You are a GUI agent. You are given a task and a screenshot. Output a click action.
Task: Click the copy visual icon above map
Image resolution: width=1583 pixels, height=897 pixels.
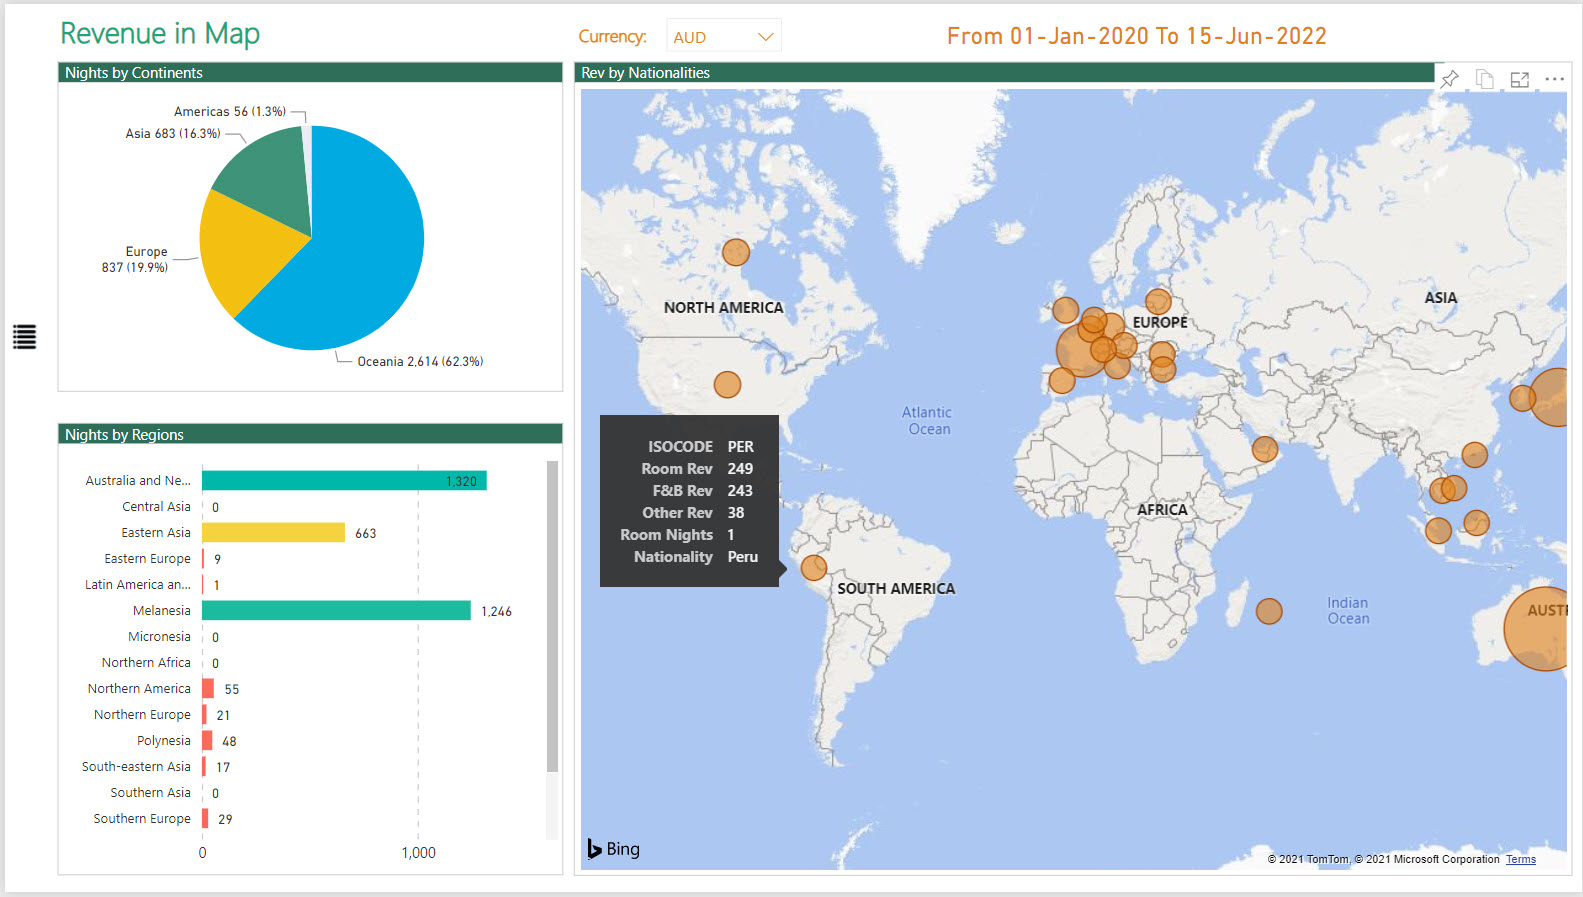click(1485, 80)
